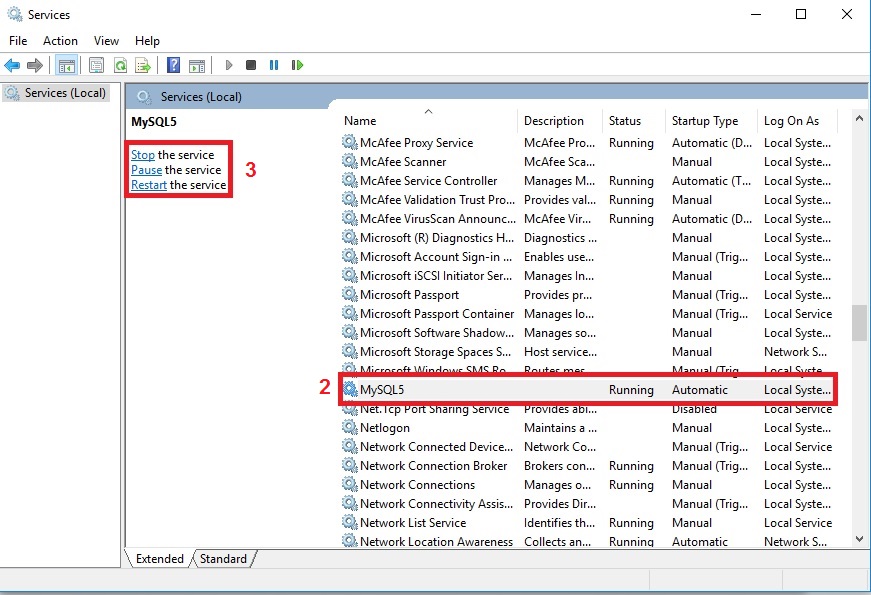Click the blue Help question mark icon
Screen dimensions: 871x595
coord(173,65)
